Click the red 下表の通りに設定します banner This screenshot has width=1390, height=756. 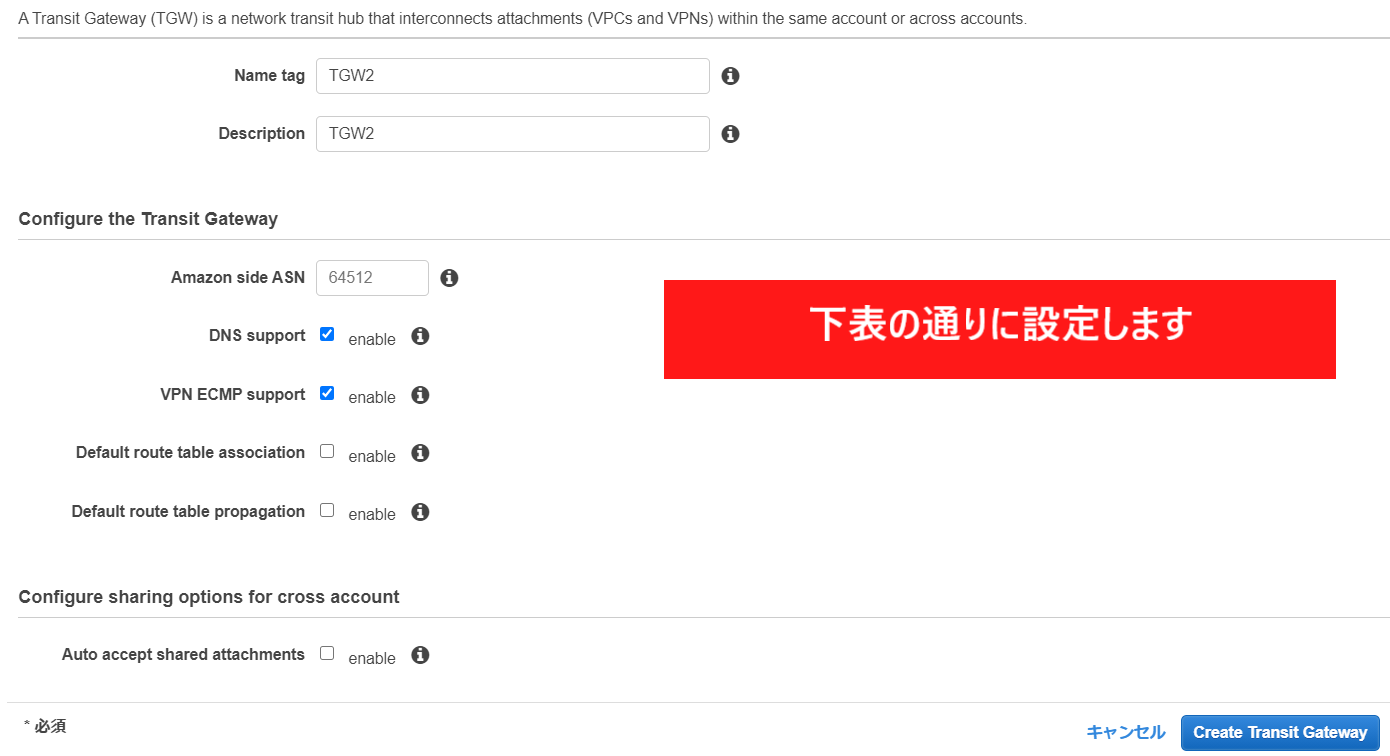point(999,329)
